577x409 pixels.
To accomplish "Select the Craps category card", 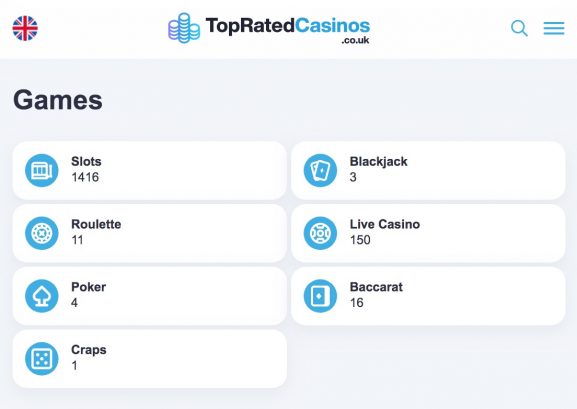I will point(149,359).
